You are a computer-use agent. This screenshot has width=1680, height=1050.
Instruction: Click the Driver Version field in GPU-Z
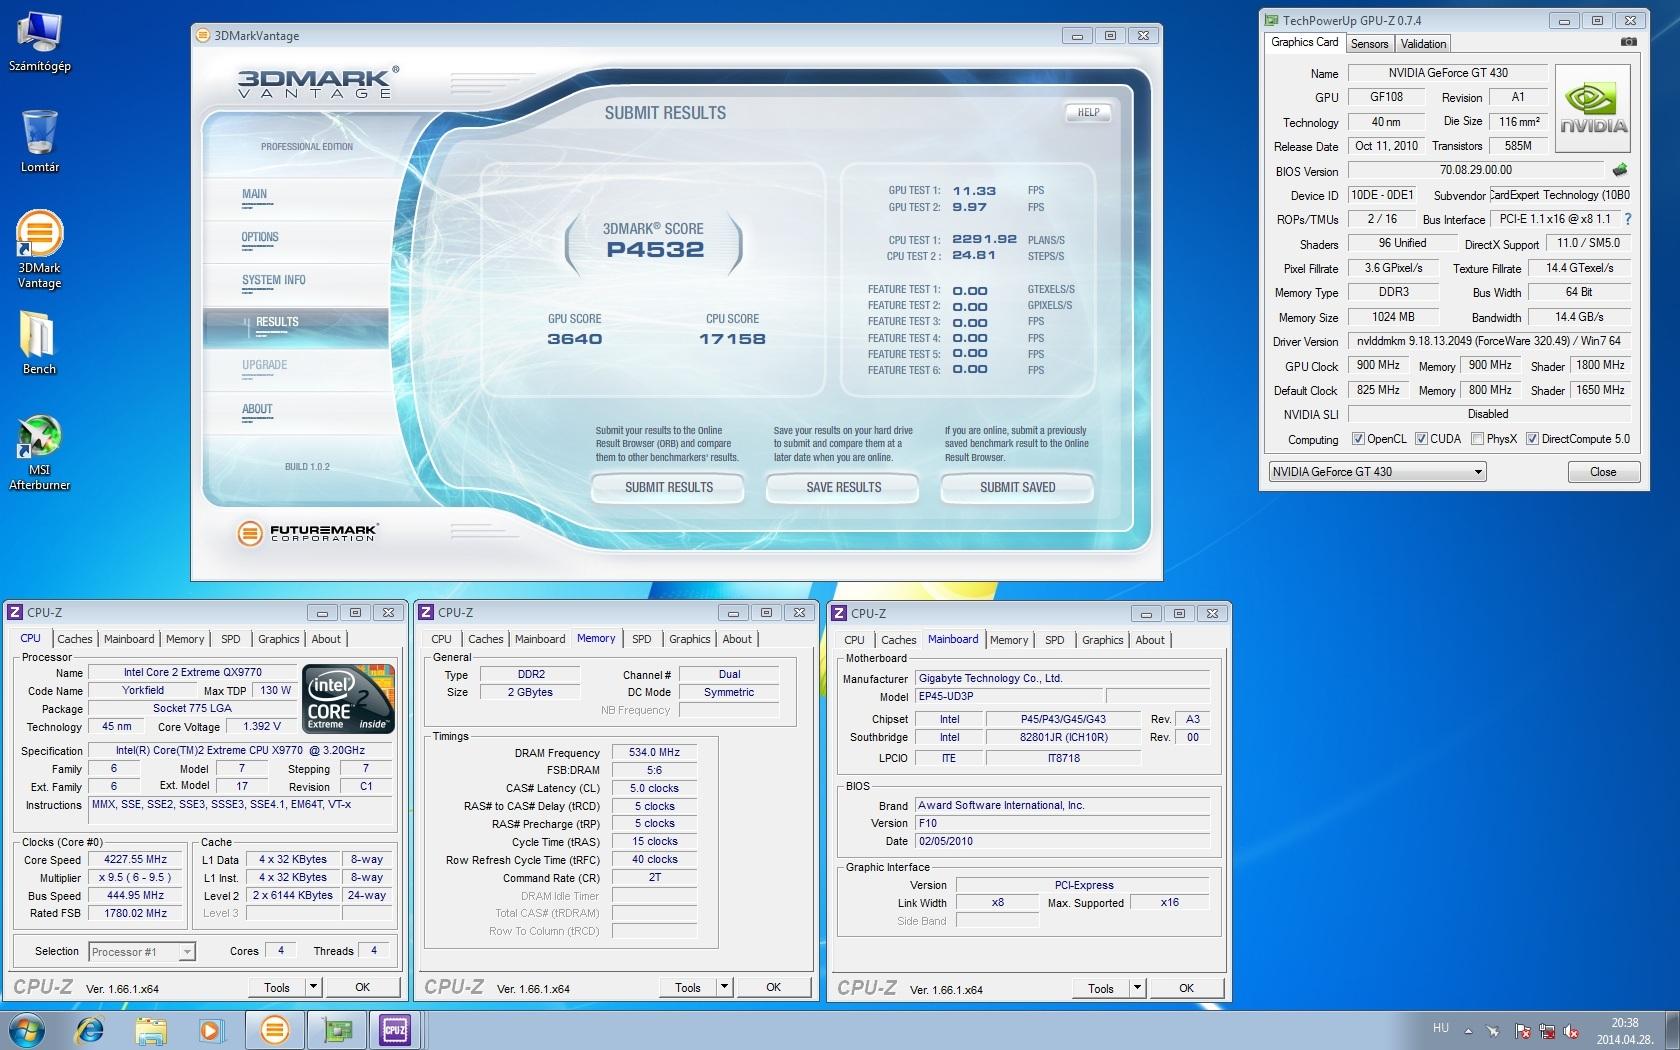click(x=1489, y=341)
